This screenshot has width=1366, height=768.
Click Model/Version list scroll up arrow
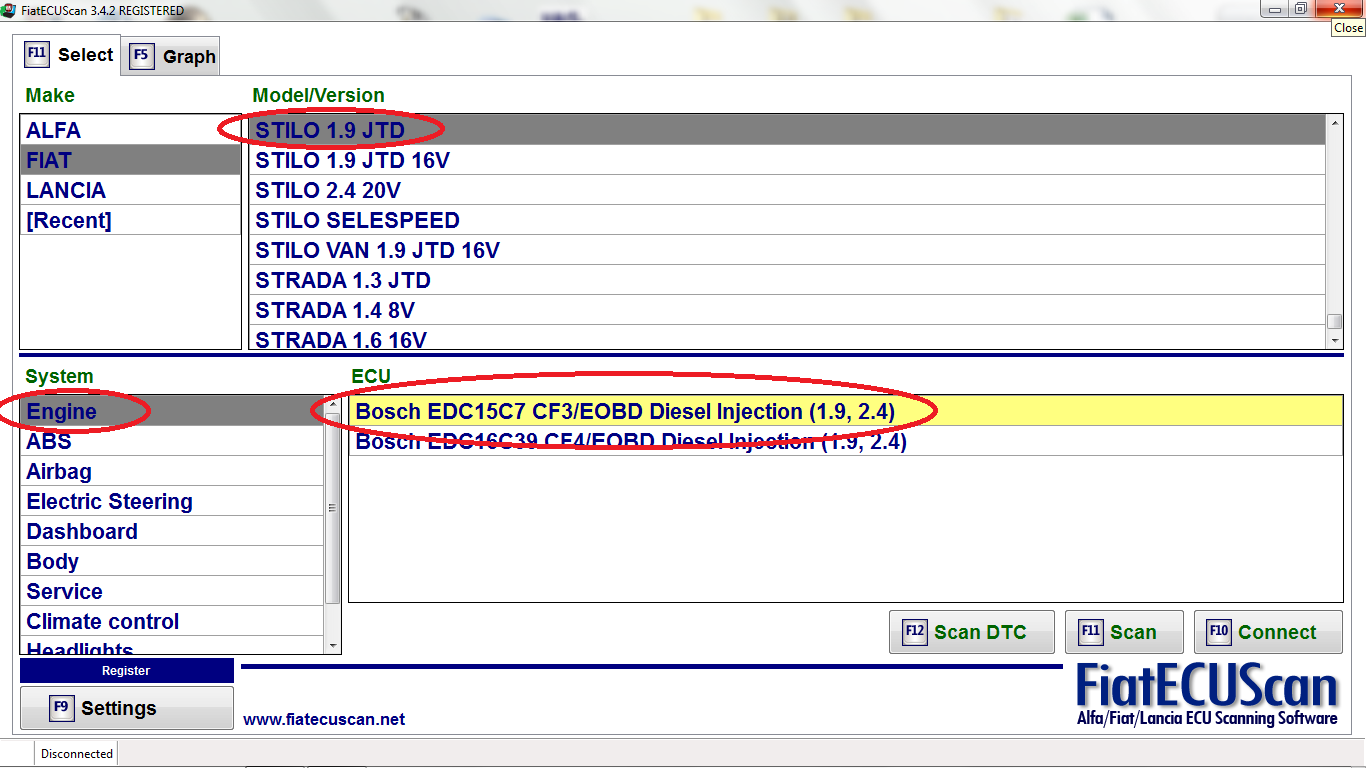click(x=1334, y=123)
